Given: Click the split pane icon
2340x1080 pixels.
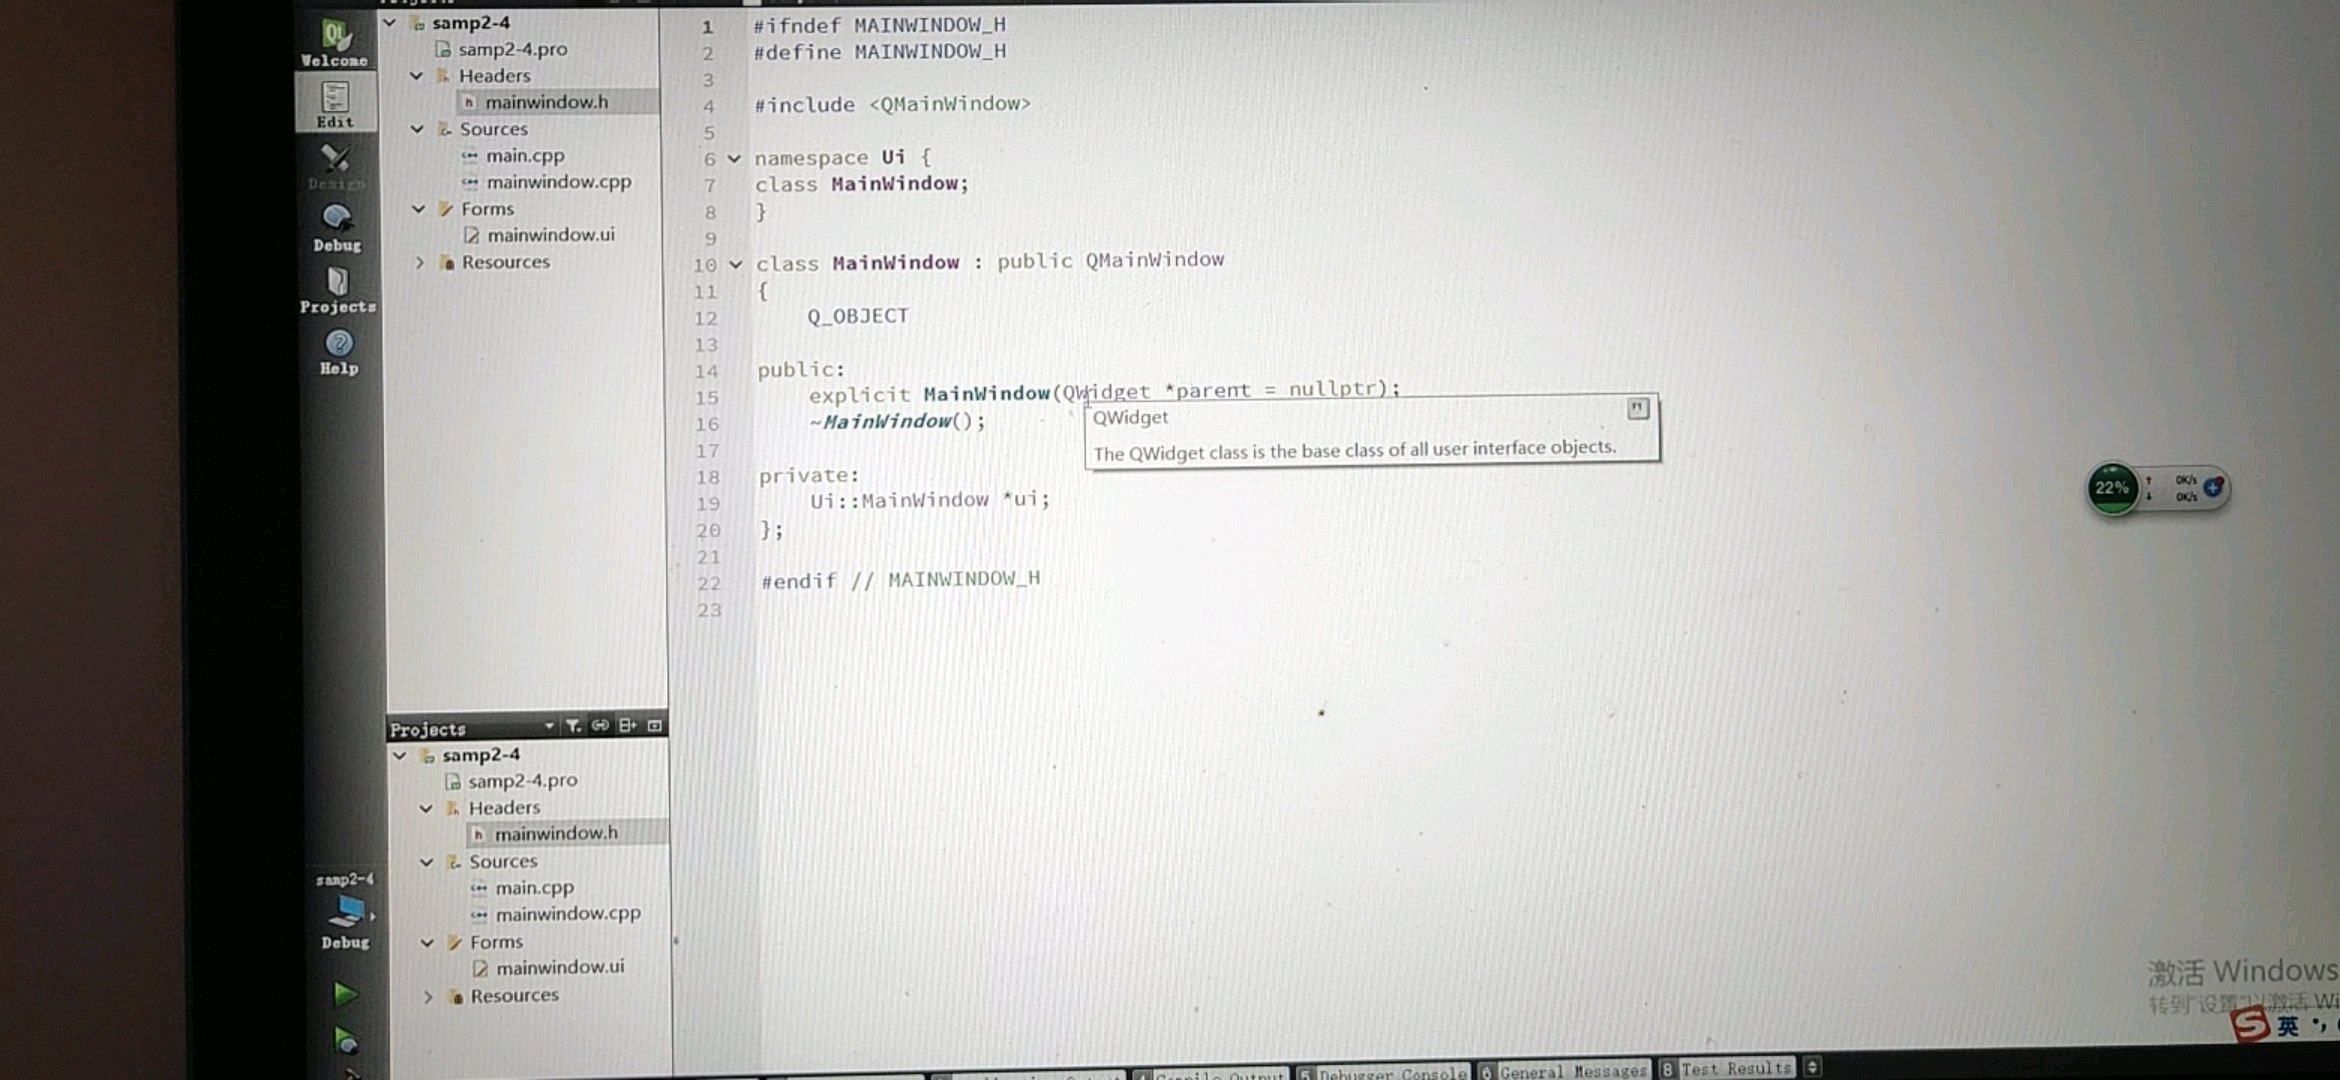Looking at the screenshot, I should 628,726.
